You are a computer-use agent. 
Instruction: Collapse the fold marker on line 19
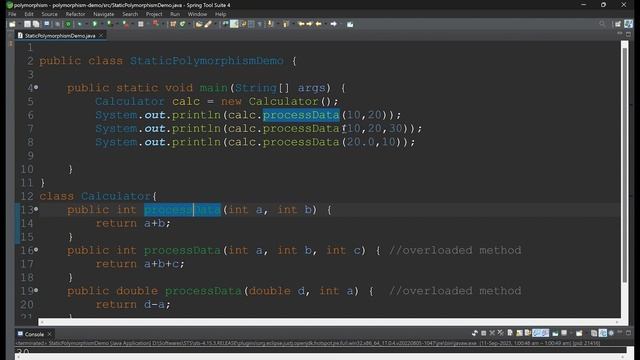coord(36,290)
